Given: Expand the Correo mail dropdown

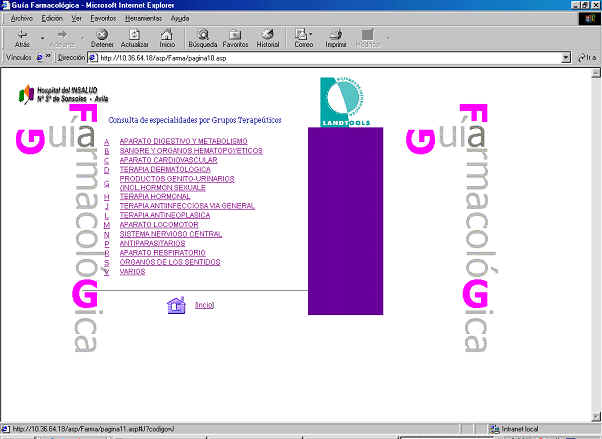Looking at the screenshot, I should coord(318,35).
